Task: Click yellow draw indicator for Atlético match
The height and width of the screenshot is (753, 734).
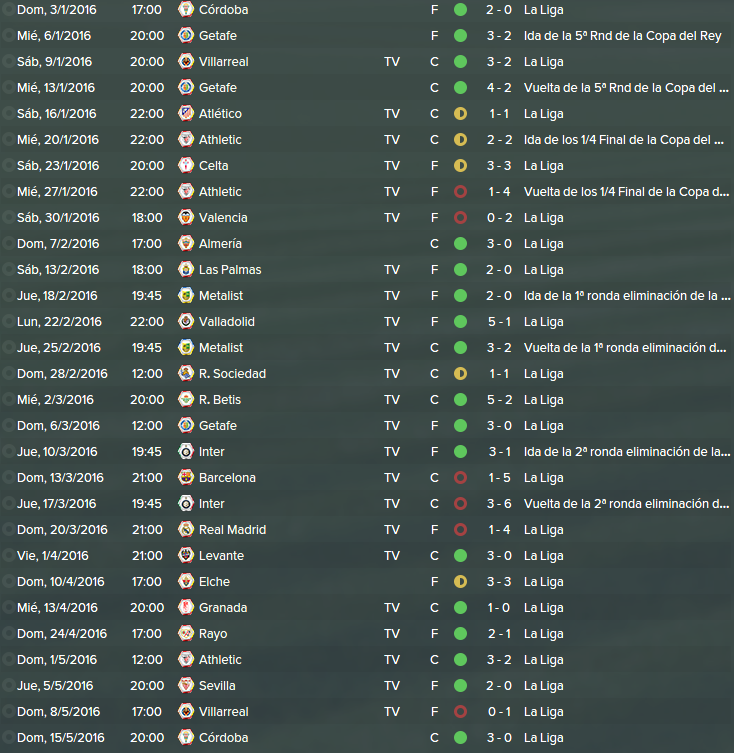Action: [x=460, y=113]
